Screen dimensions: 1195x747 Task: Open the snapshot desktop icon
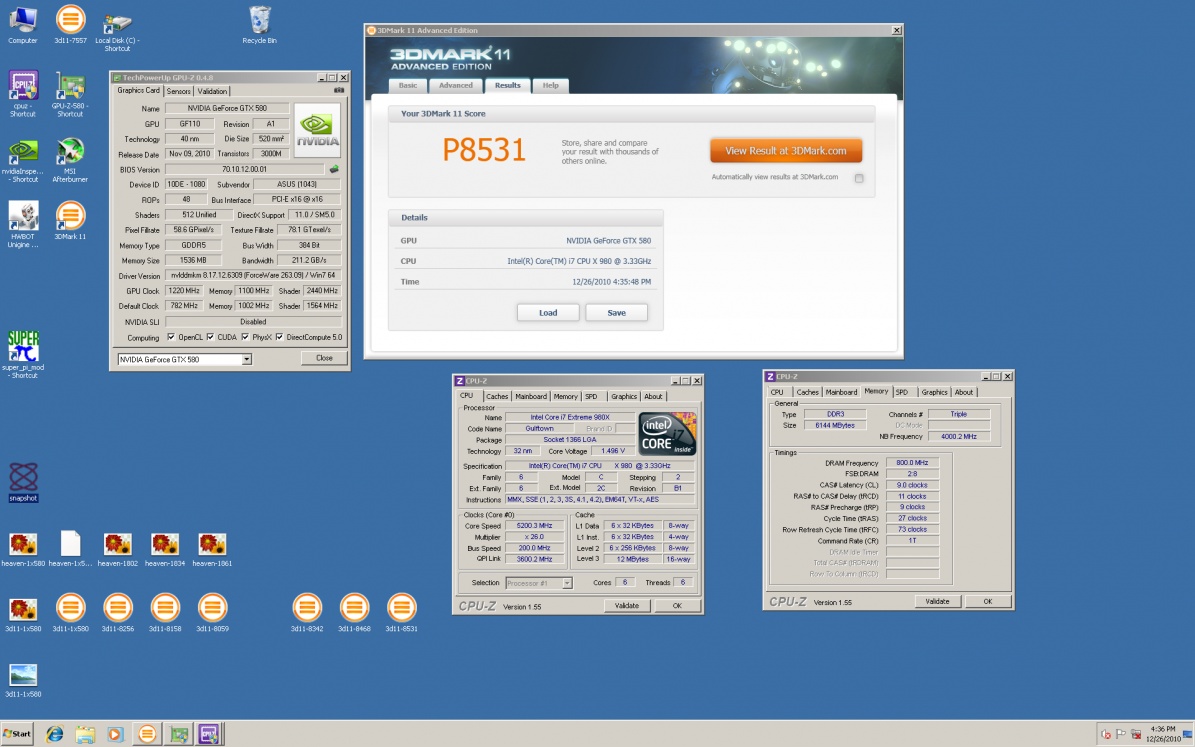[23, 477]
